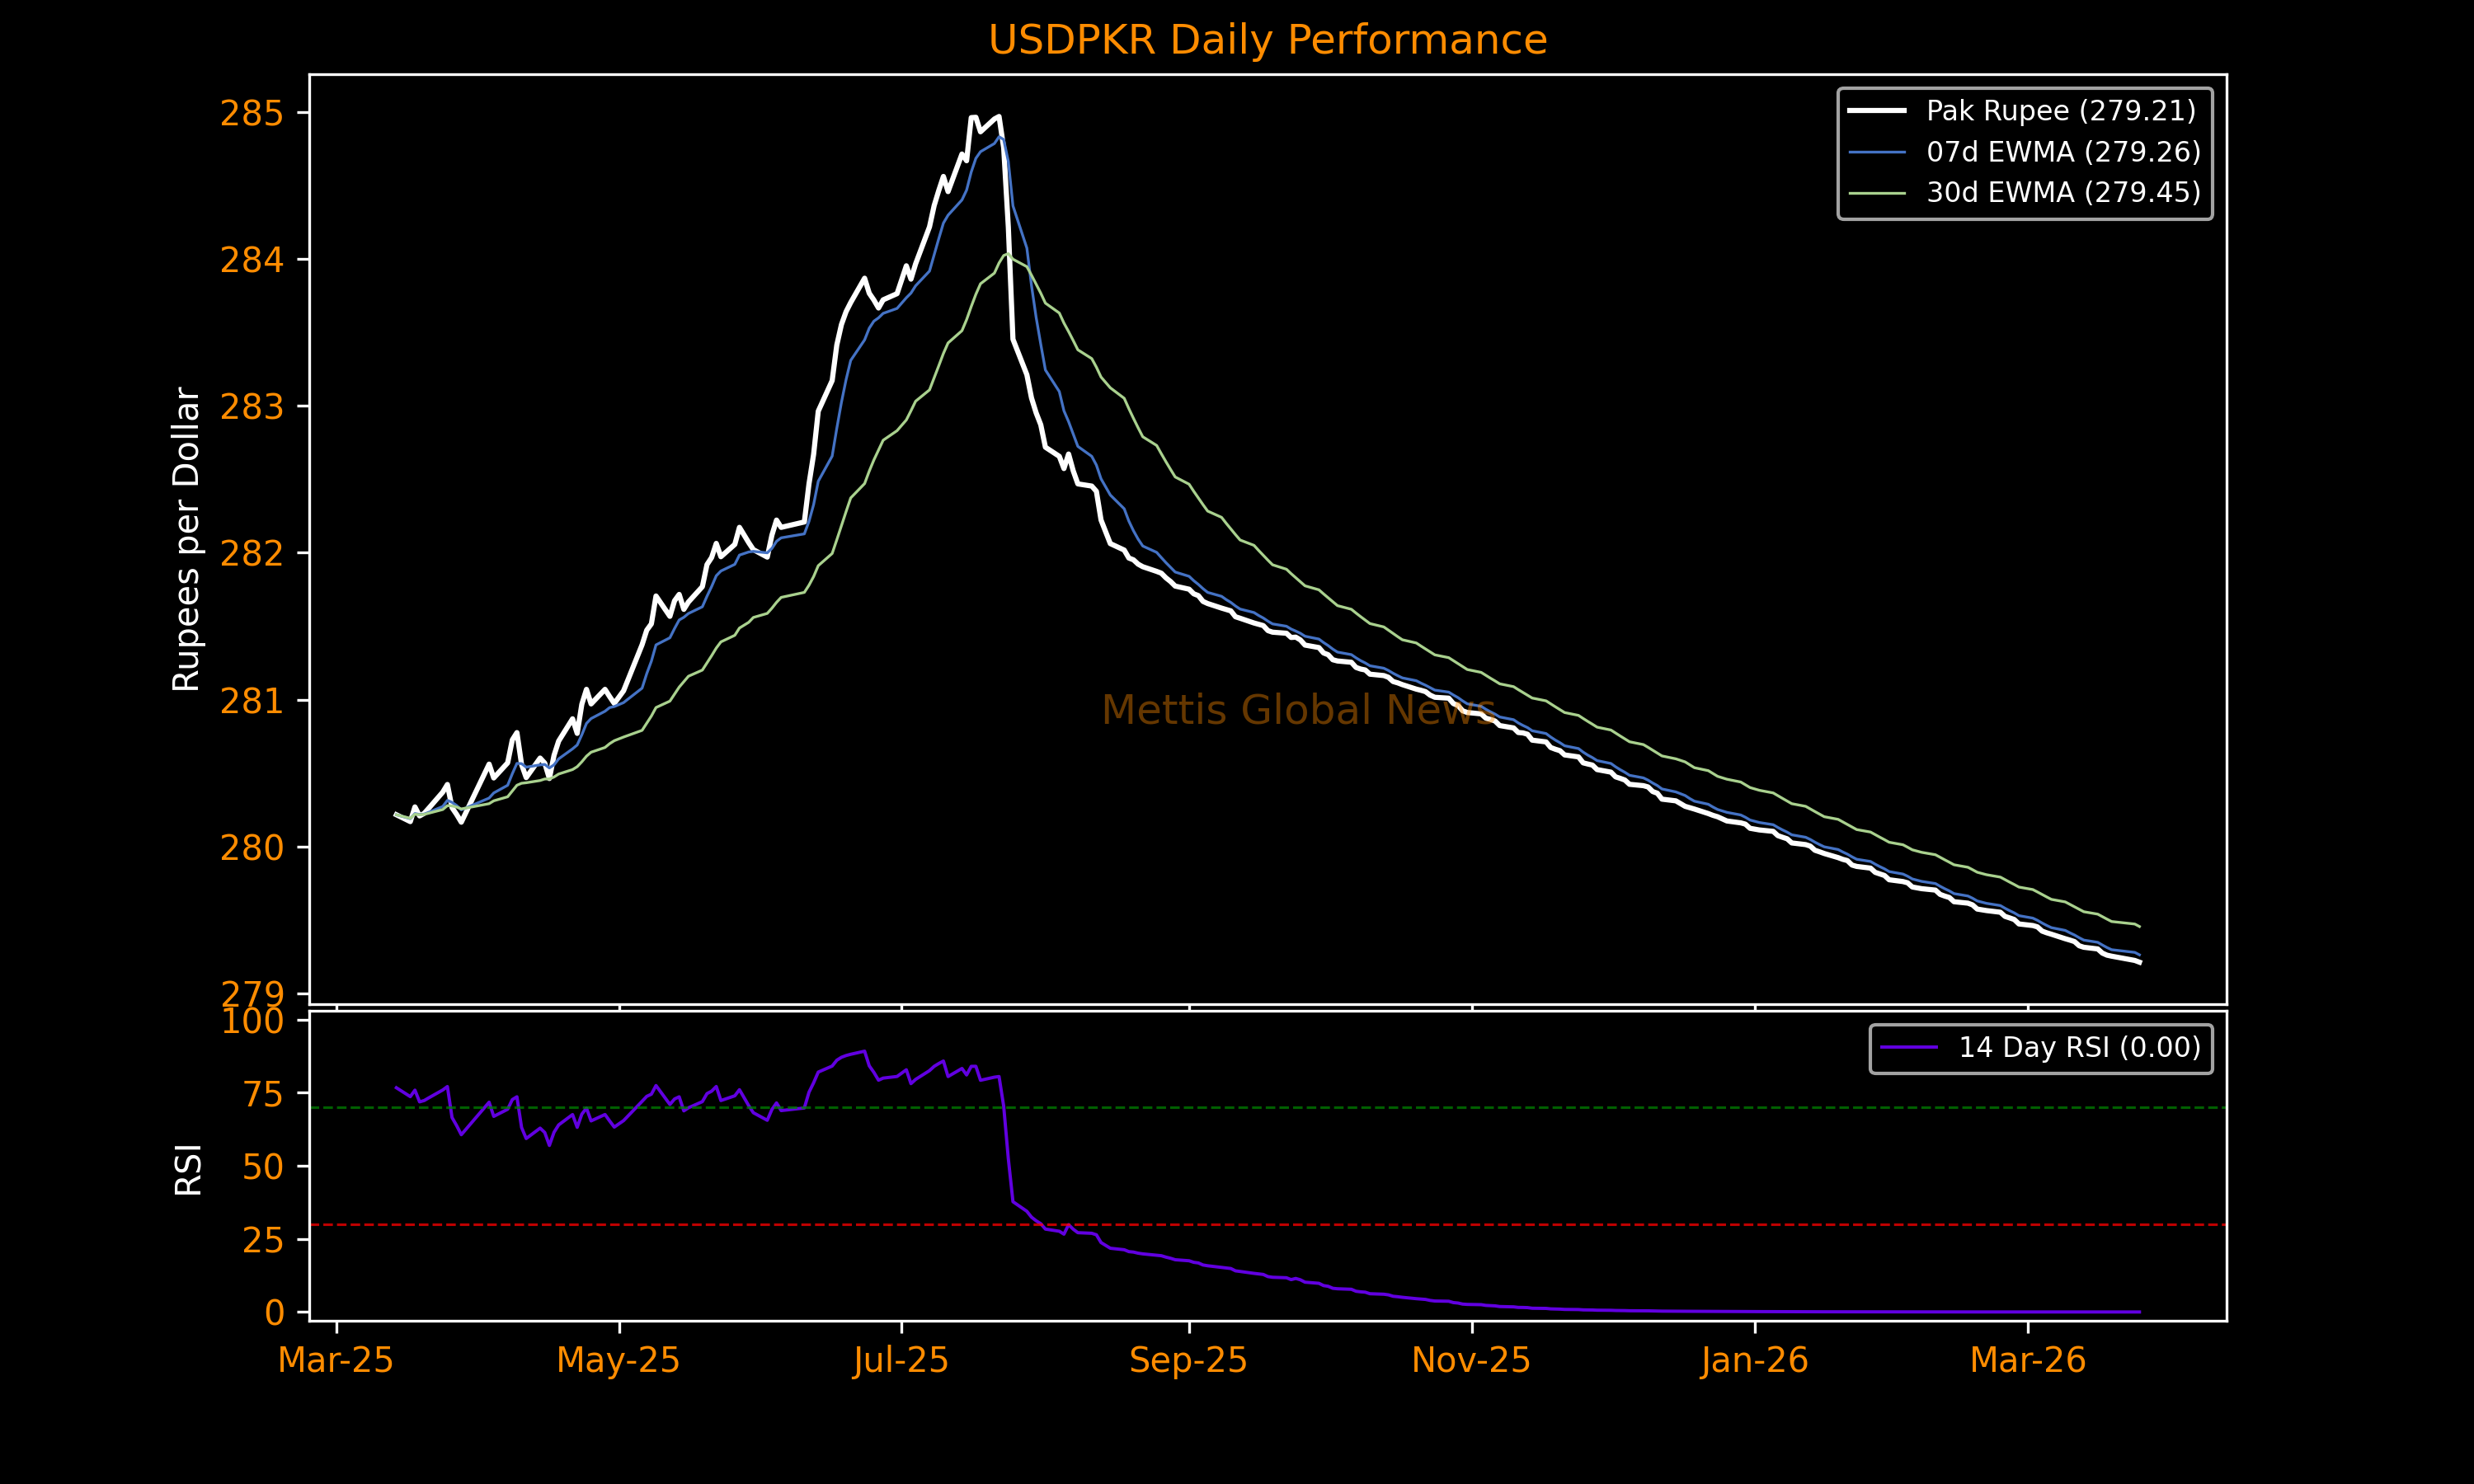Click the Jan-26 x-axis tick label
The width and height of the screenshot is (2474, 1484).
(x=1754, y=1361)
